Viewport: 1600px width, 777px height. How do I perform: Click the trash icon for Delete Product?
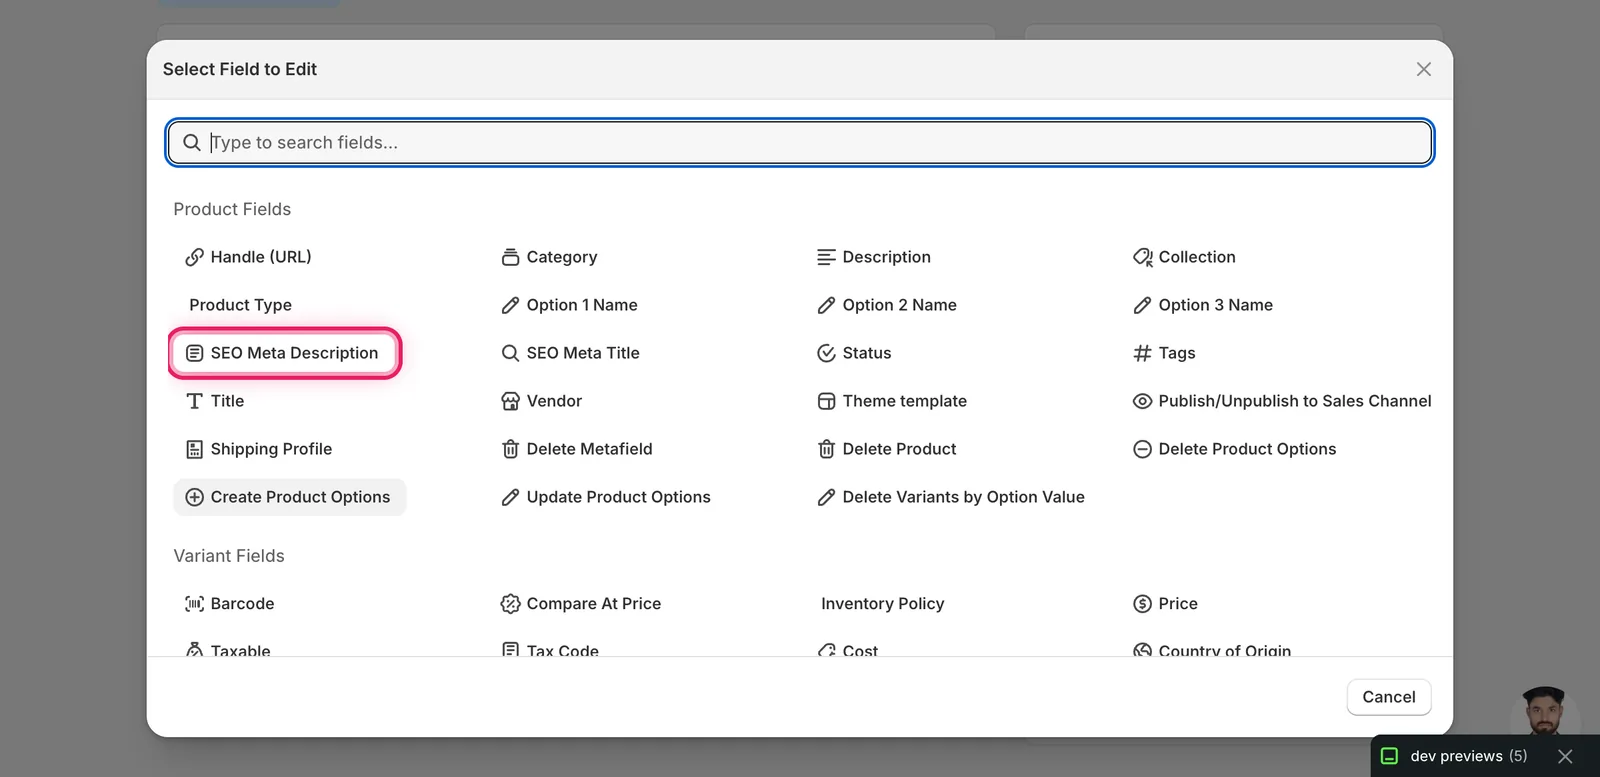point(826,449)
